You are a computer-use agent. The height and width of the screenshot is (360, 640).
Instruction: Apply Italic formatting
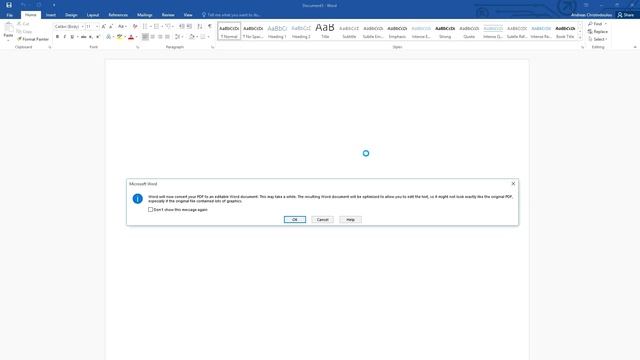coord(64,37)
